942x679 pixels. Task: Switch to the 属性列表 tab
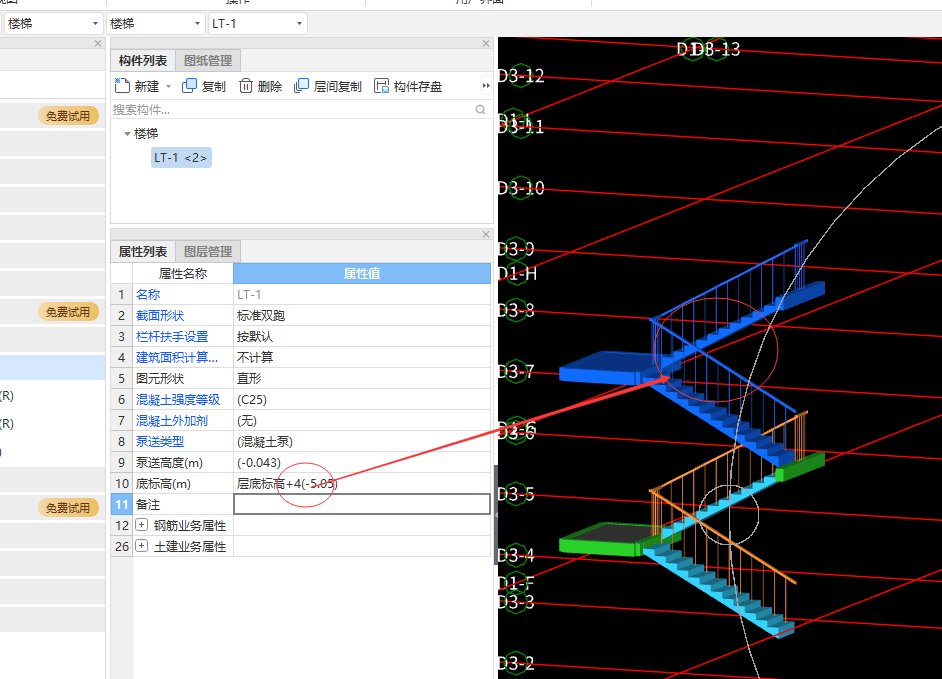[x=143, y=252]
